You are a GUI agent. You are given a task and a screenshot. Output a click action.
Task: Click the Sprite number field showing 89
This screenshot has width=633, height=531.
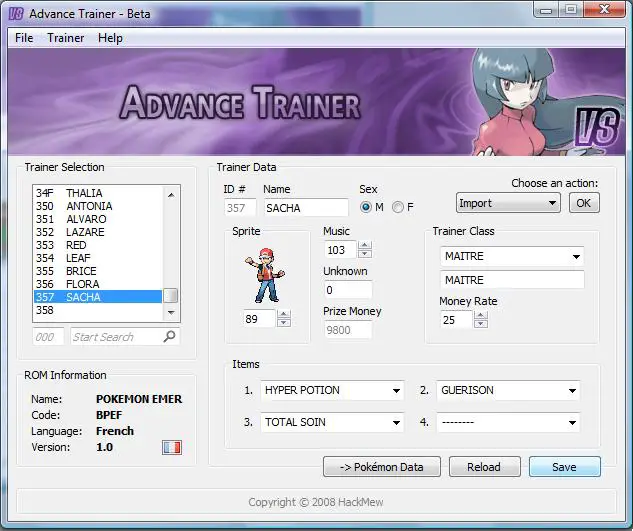[259, 318]
